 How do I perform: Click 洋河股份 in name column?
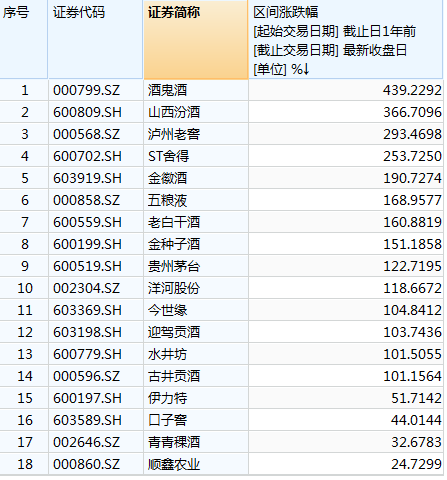174,288
